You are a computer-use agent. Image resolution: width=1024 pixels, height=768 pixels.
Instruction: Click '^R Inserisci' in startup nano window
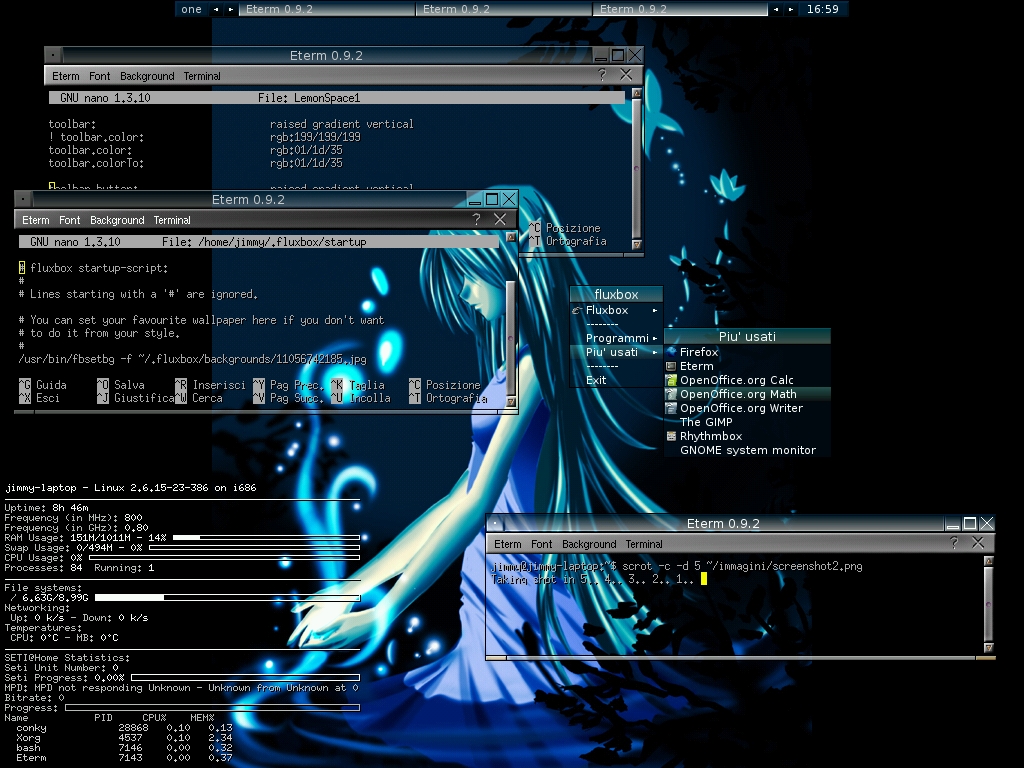click(210, 385)
